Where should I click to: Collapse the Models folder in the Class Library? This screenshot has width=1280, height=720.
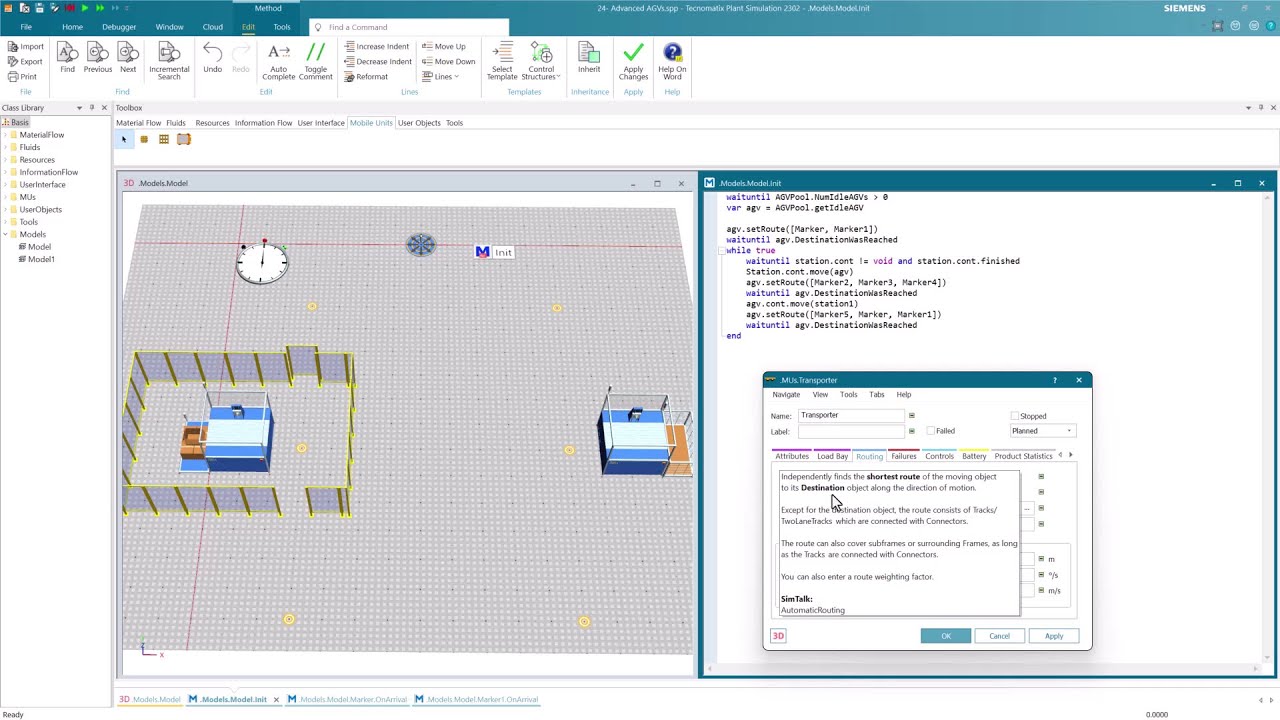[x=6, y=234]
